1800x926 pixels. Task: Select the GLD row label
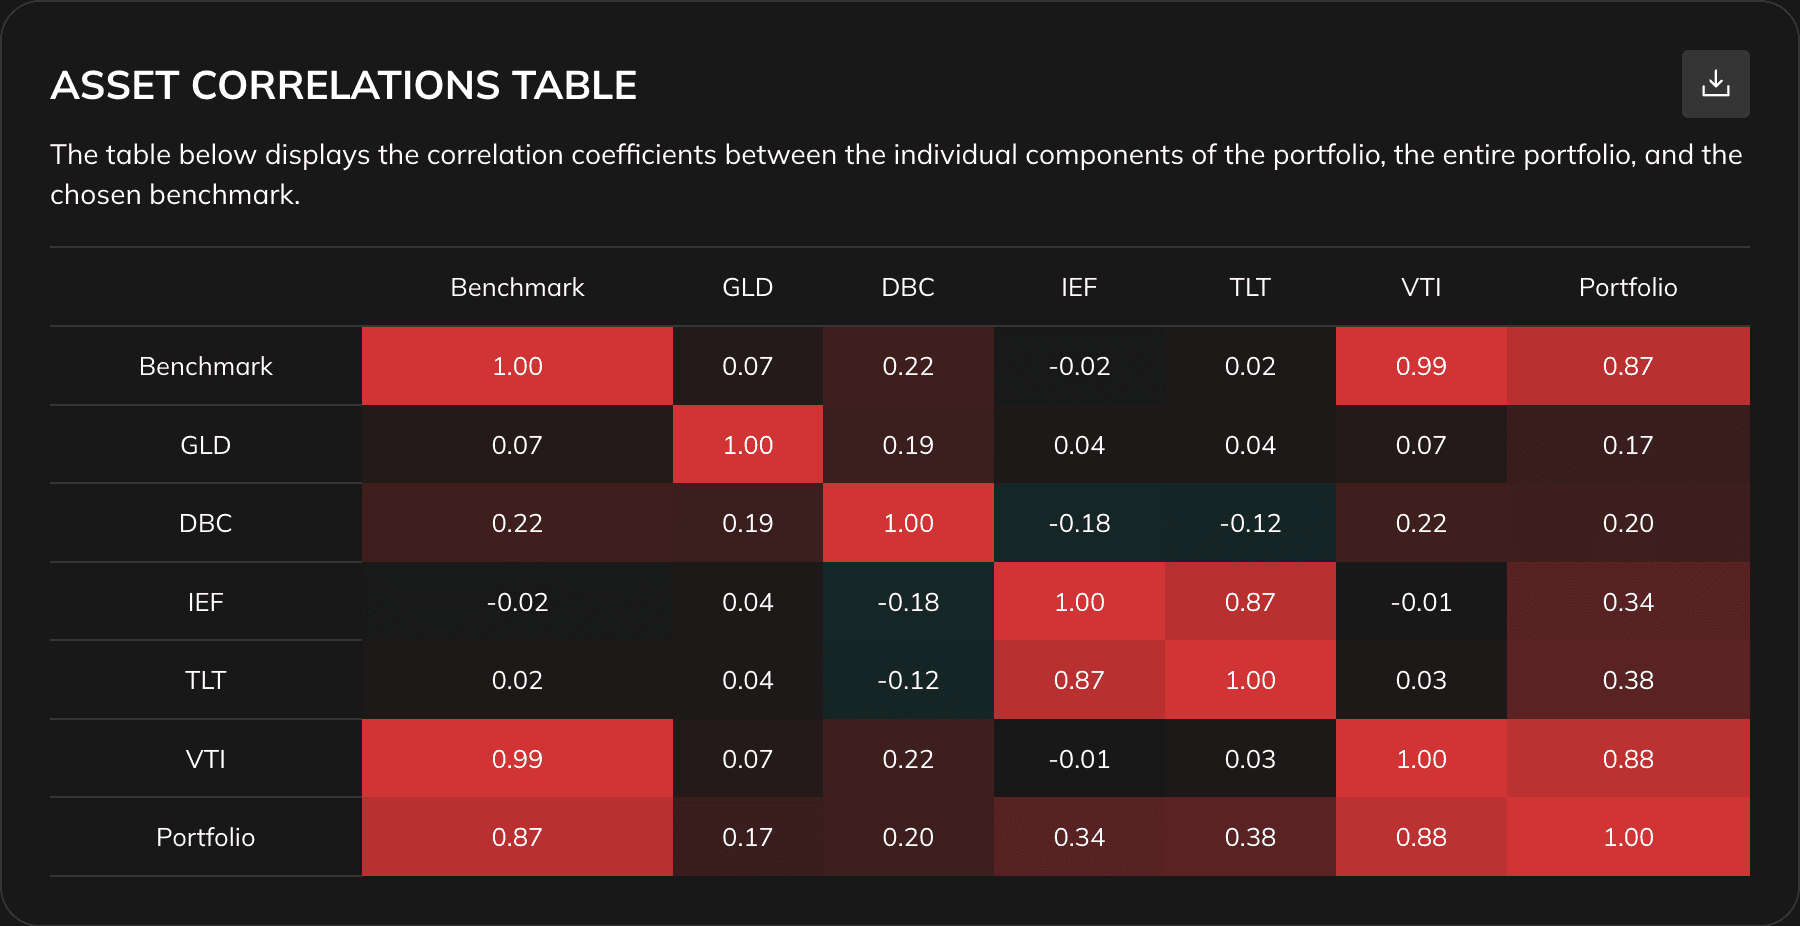point(204,444)
